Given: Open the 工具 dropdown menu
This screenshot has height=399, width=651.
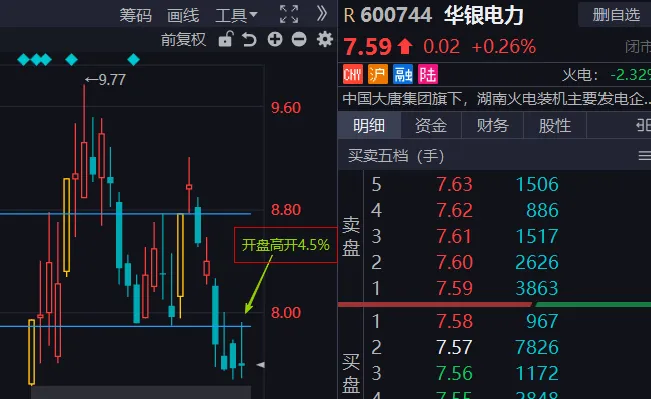Looking at the screenshot, I should point(236,15).
